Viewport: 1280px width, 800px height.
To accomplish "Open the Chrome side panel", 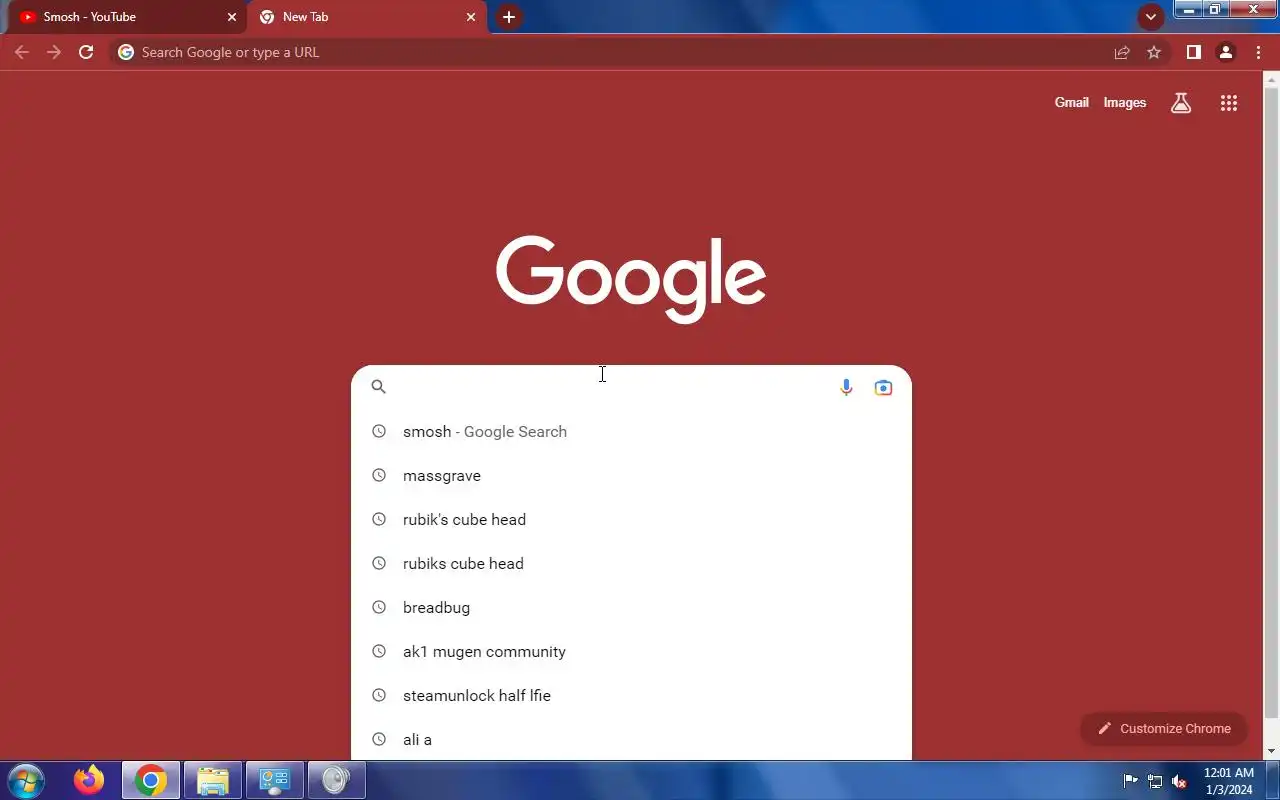I will pyautogui.click(x=1193, y=52).
